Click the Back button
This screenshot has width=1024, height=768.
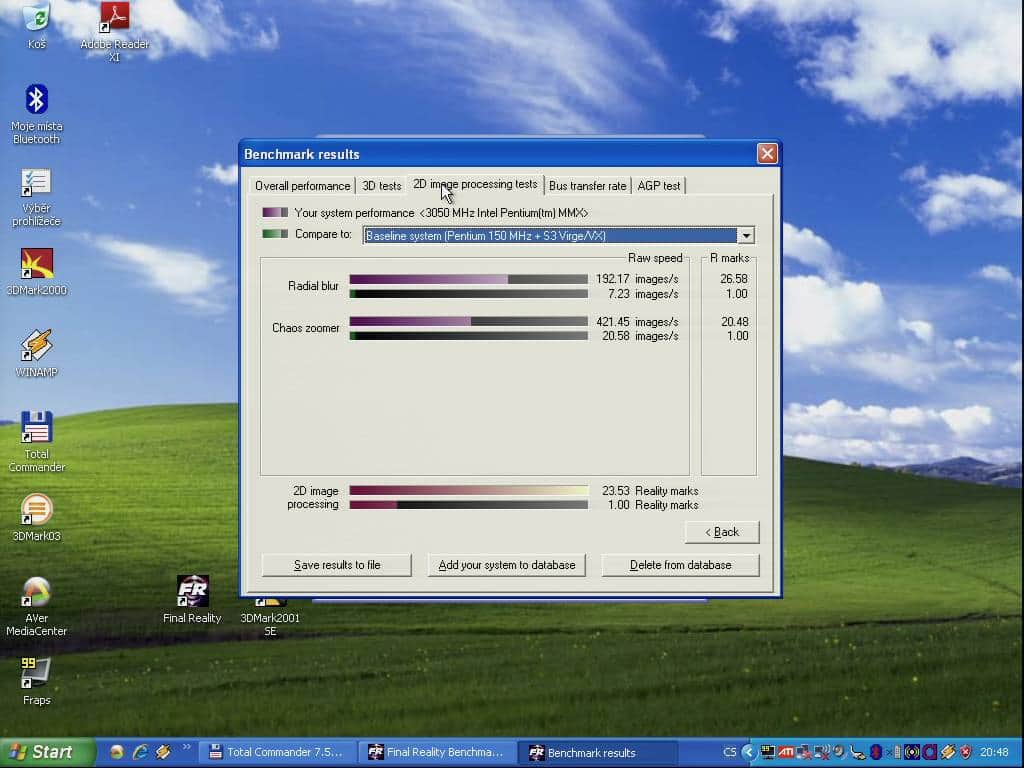[722, 532]
